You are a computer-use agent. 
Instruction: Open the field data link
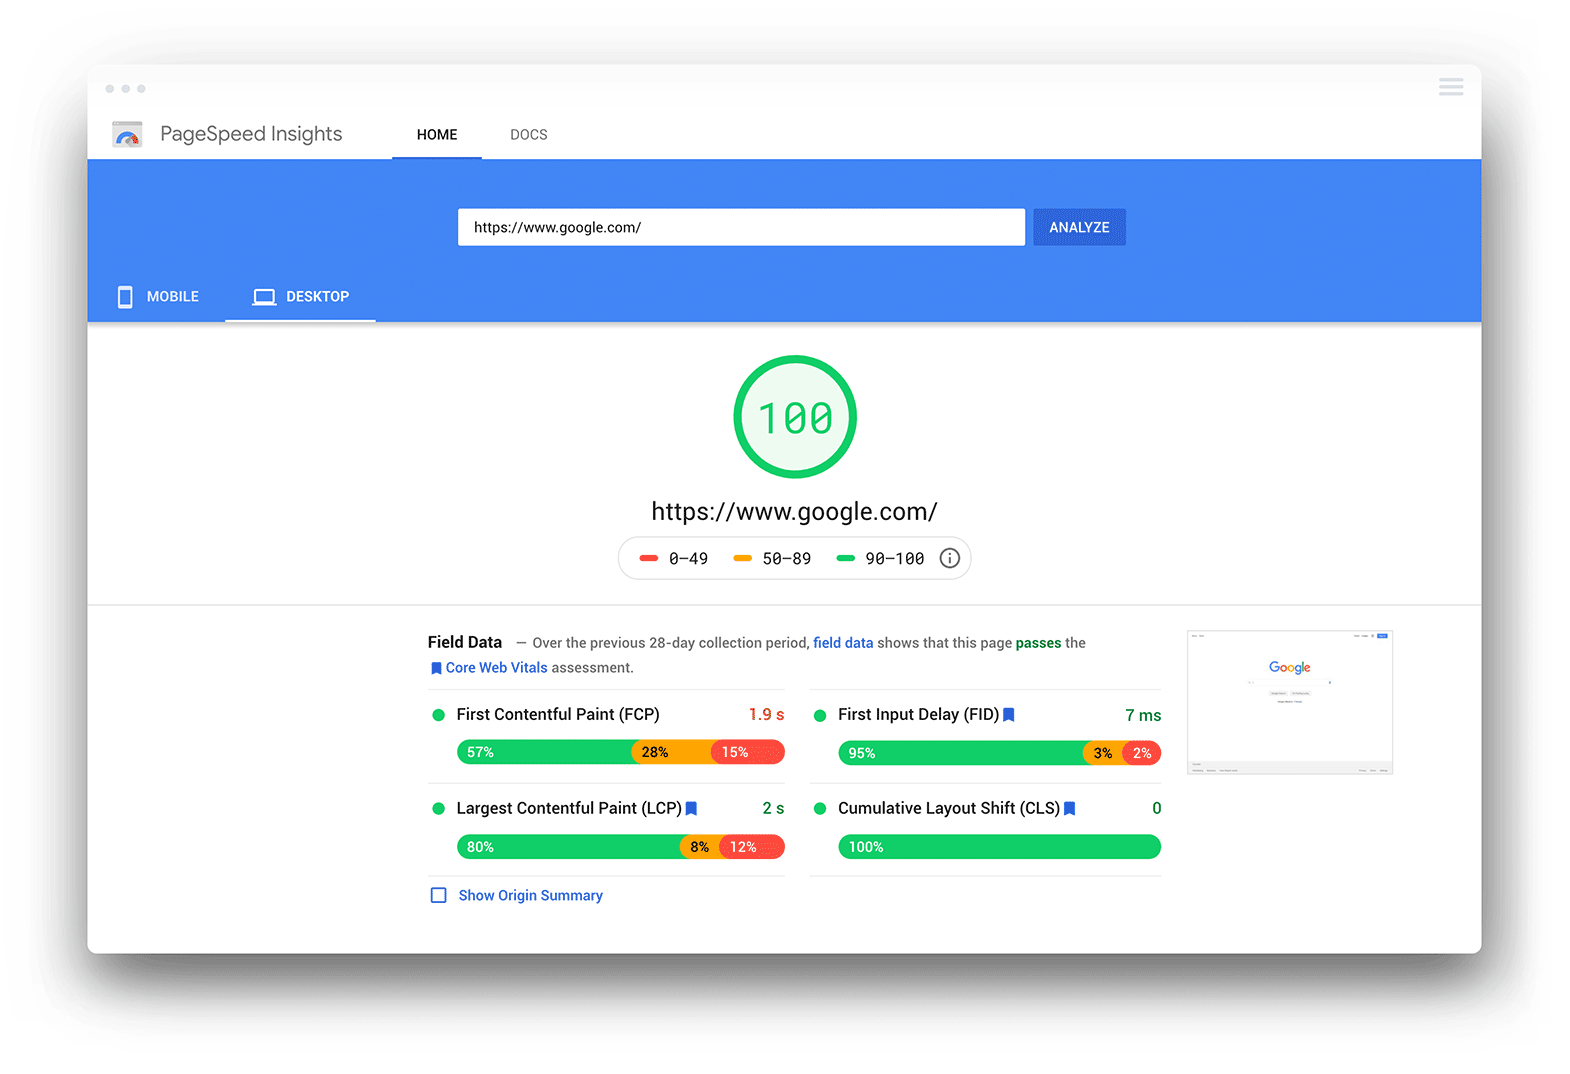point(843,643)
